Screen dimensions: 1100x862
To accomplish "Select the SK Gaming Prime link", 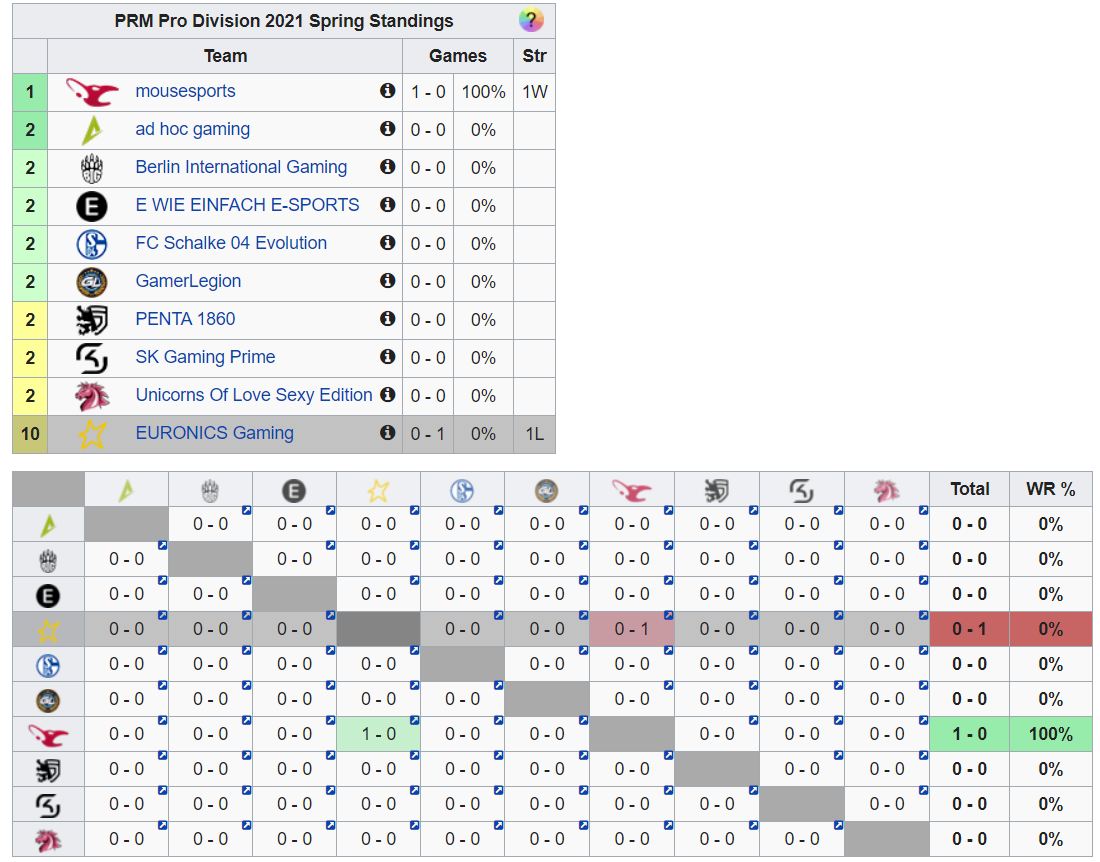I will tap(205, 357).
